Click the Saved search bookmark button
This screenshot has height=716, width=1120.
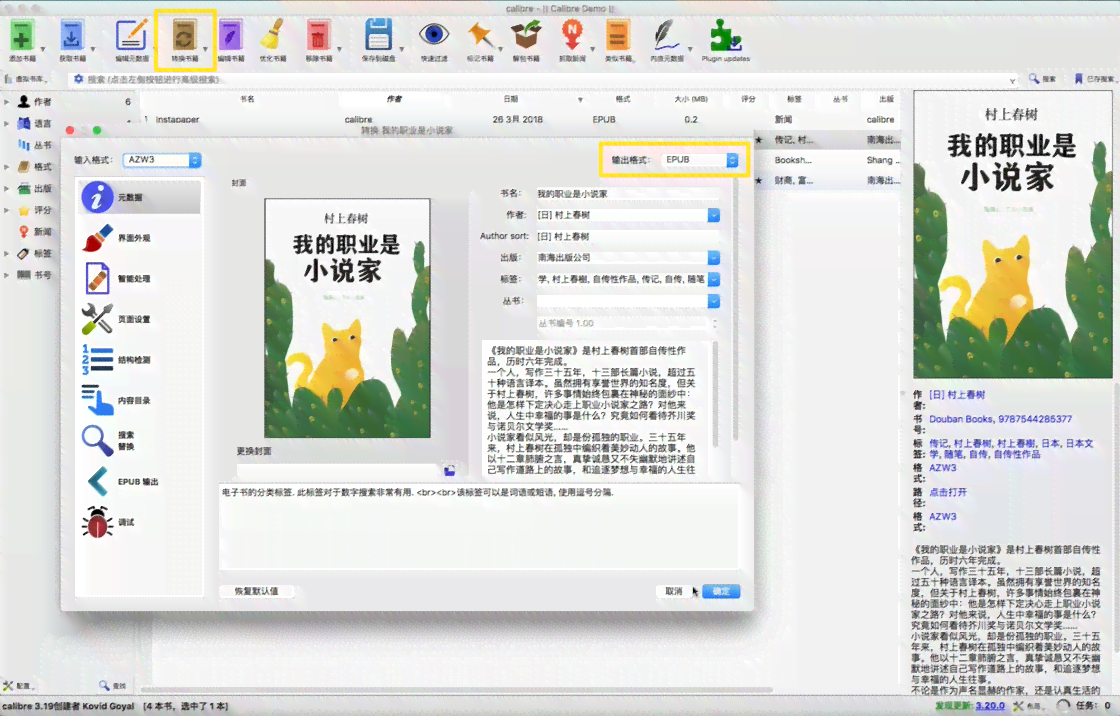coord(1094,79)
